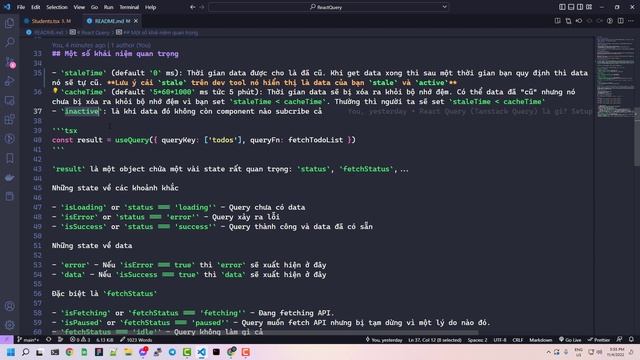Select language mode Markdown in status bar
This screenshot has height=360, width=640.
[540, 340]
